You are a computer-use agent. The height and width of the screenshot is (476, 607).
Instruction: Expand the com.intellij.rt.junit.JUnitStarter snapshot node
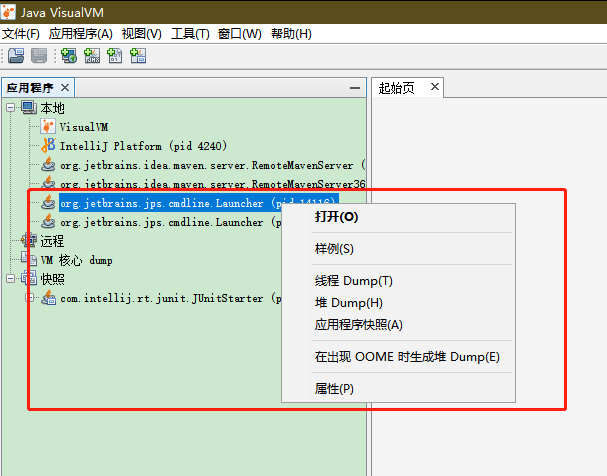click(x=30, y=298)
